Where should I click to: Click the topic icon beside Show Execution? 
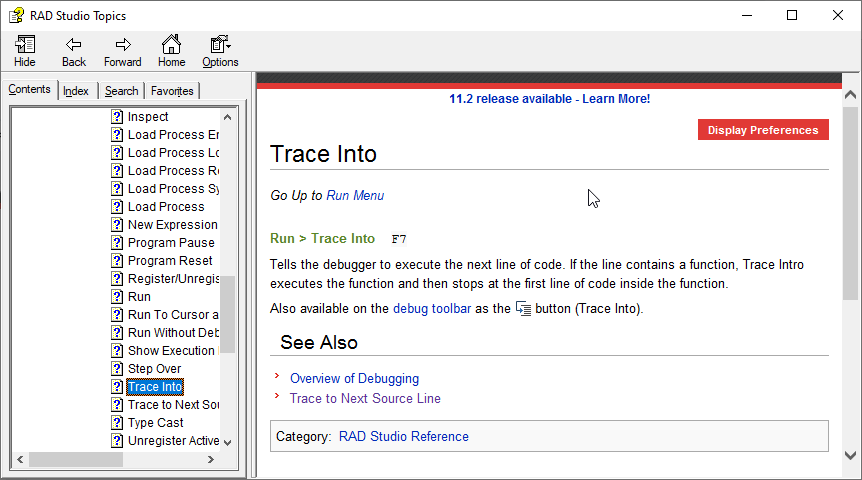click(117, 351)
